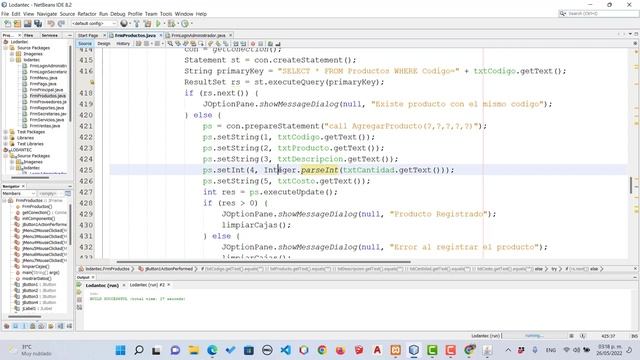Image resolution: width=640 pixels, height=360 pixels.
Task: Open the Run project dropdown arrow
Action: pos(163,24)
